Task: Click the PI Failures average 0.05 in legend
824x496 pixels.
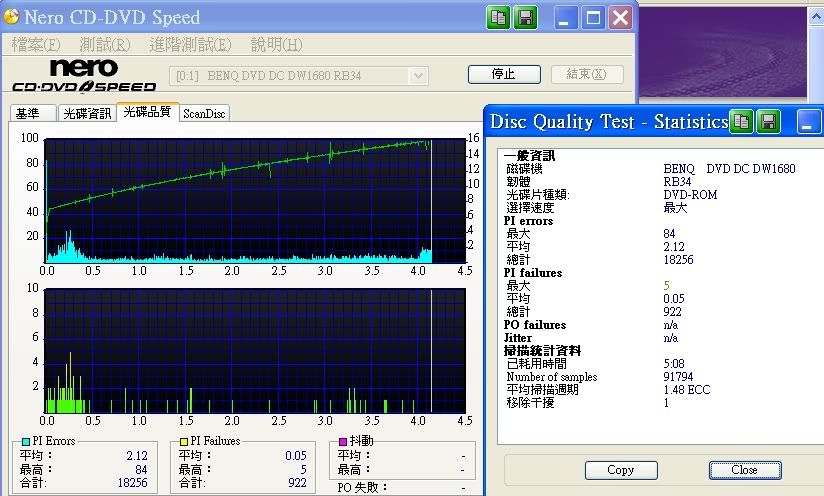Action: click(x=296, y=456)
